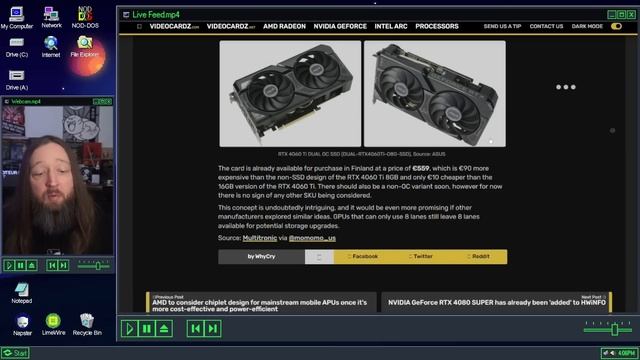Click the small menu icon left of VIDEOCARDZ.com
The image size is (640, 360).
tap(139, 26)
